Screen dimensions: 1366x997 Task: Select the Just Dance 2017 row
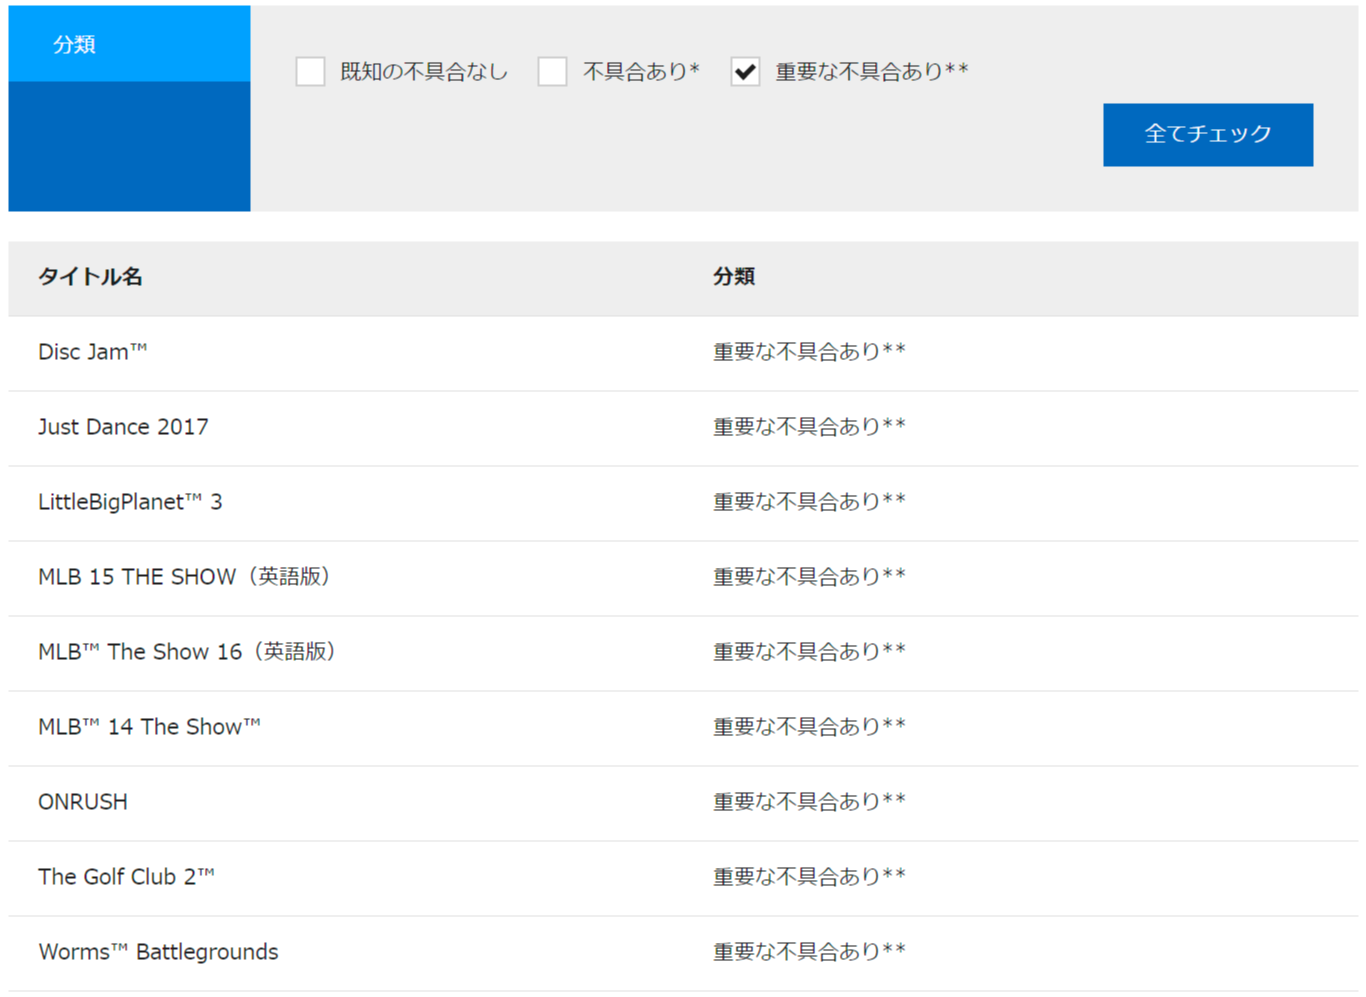(123, 427)
